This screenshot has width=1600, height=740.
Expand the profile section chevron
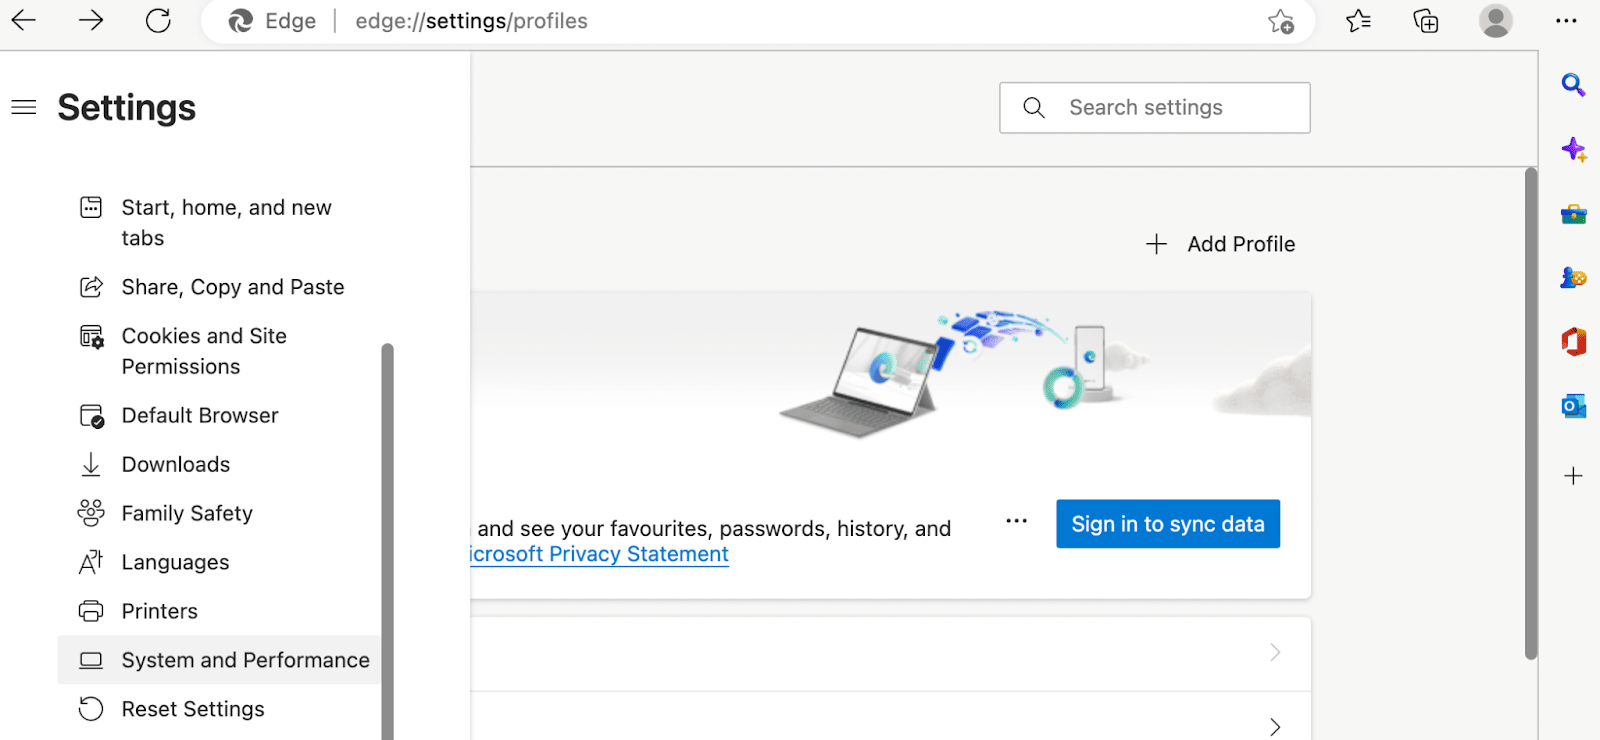point(1274,652)
